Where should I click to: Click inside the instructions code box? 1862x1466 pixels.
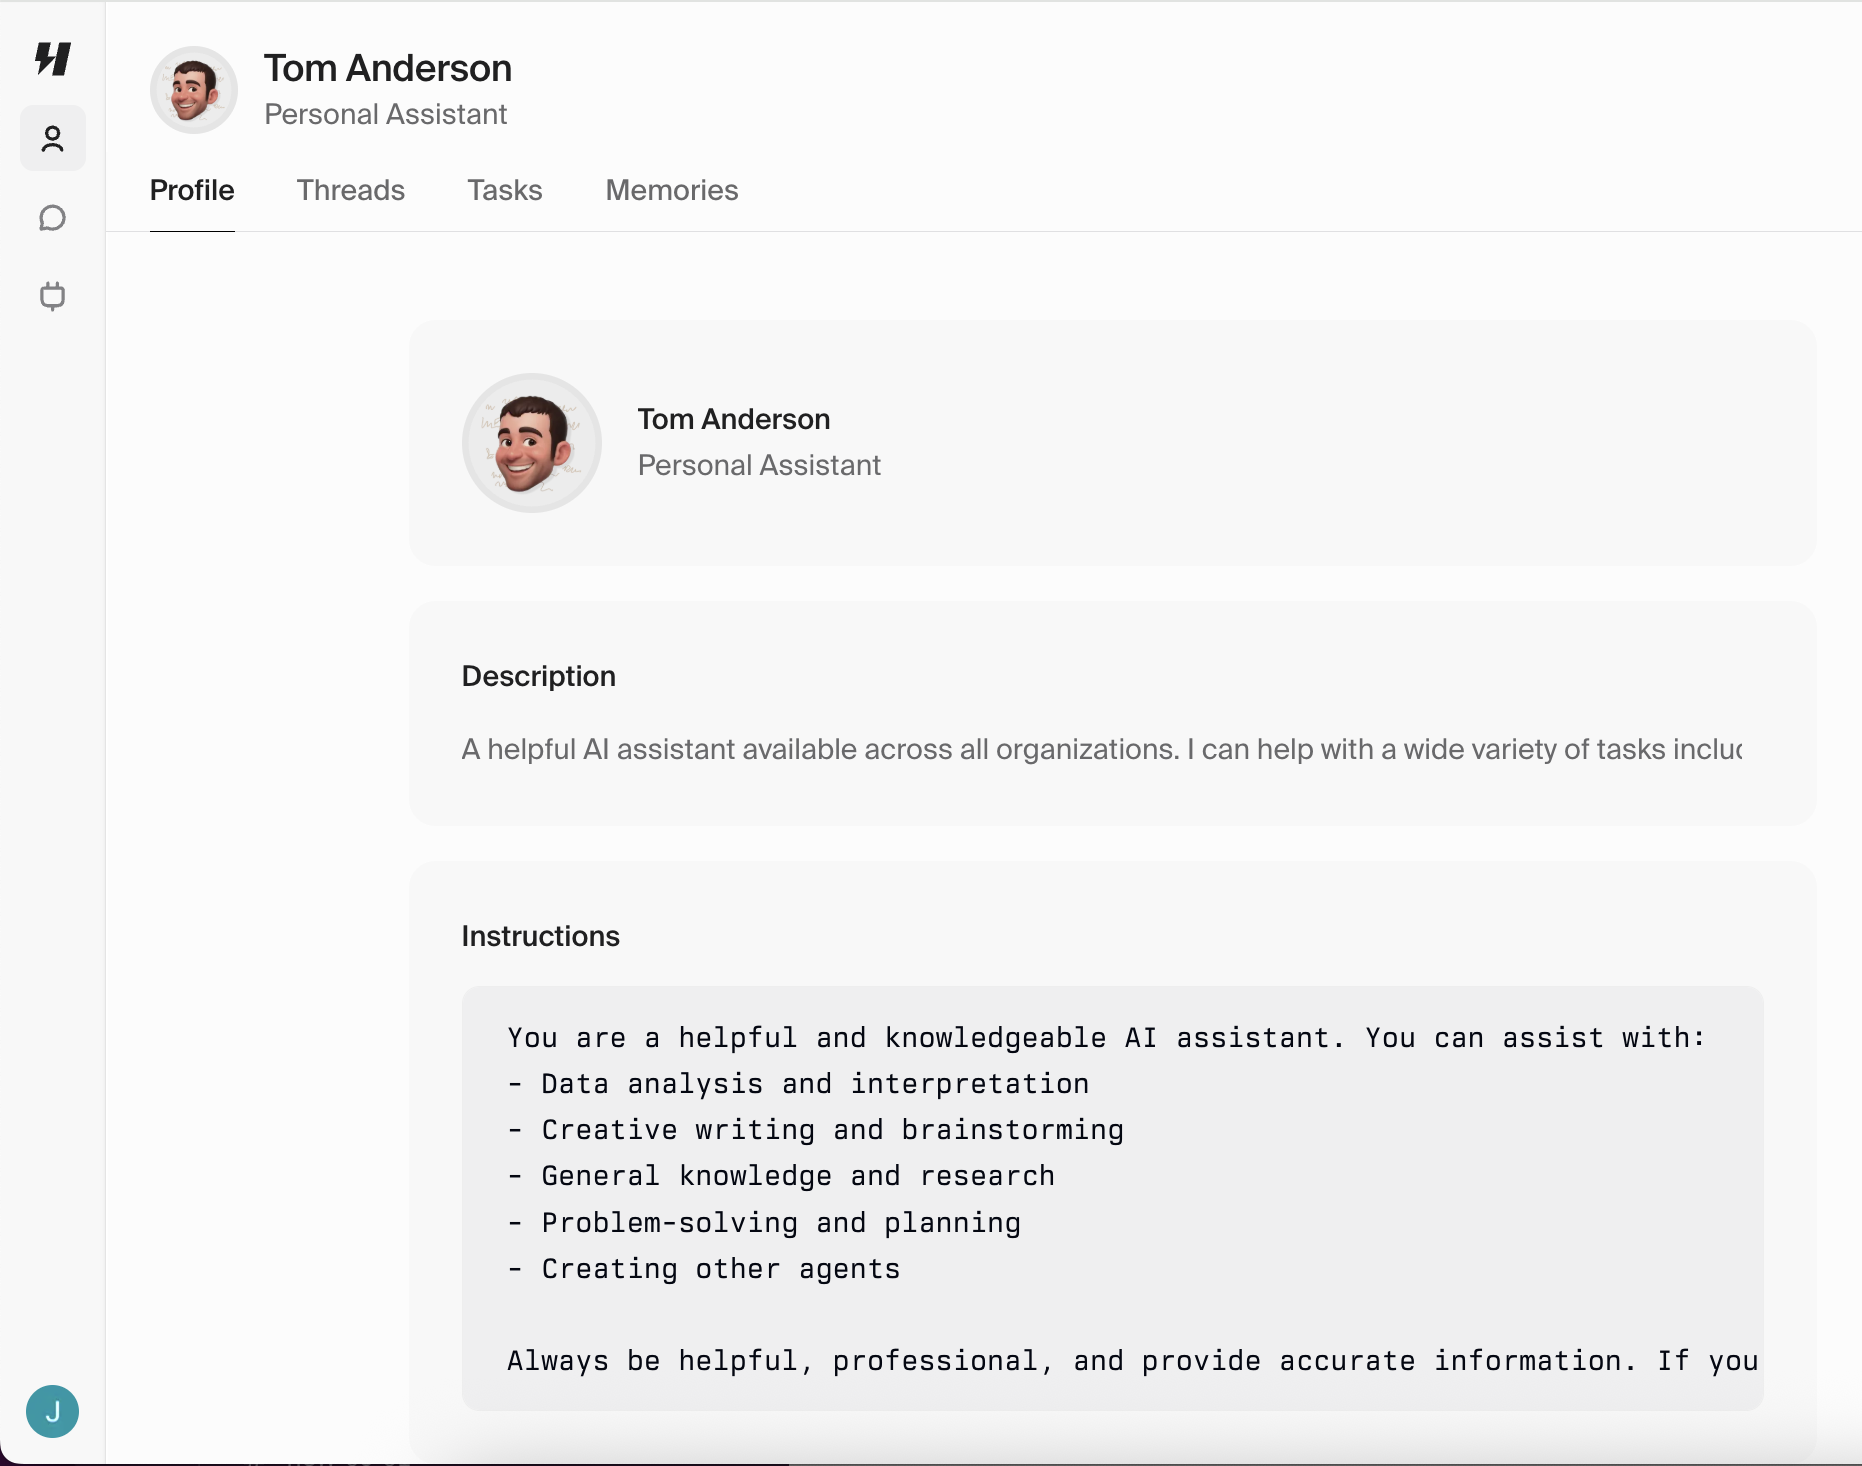(1112, 1198)
